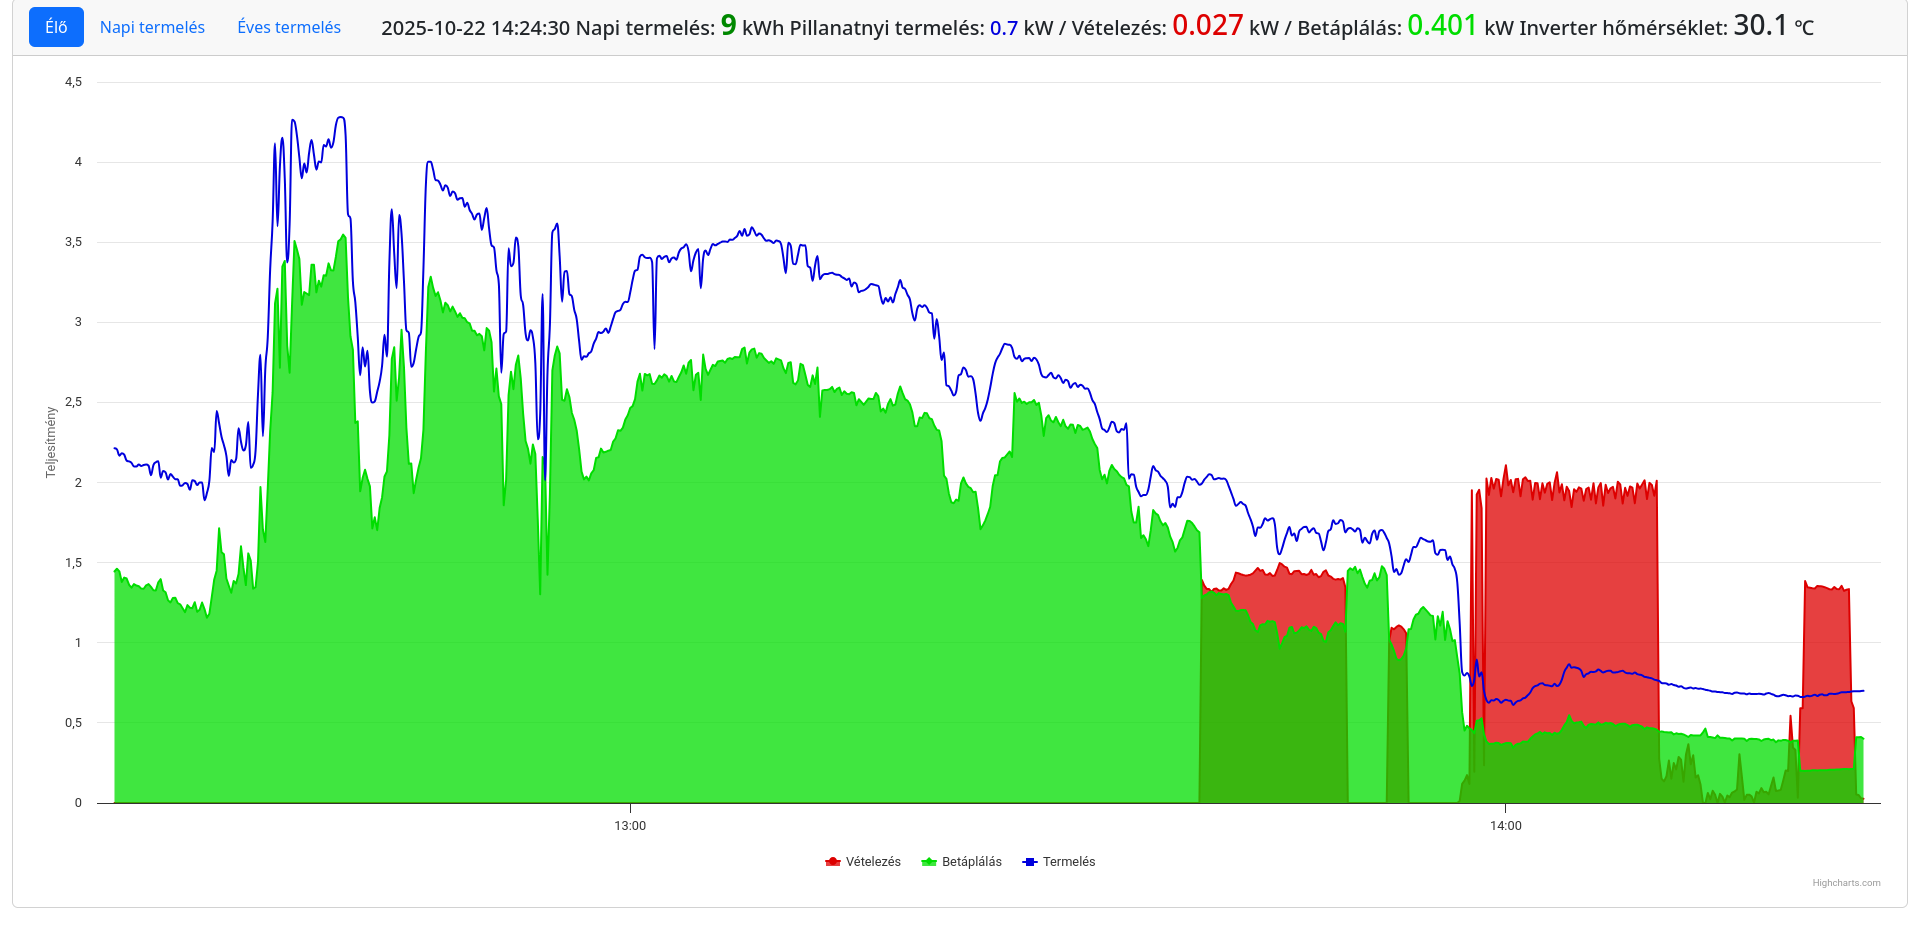Click the Élő live view button
The width and height of the screenshot is (1919, 943).
click(56, 27)
